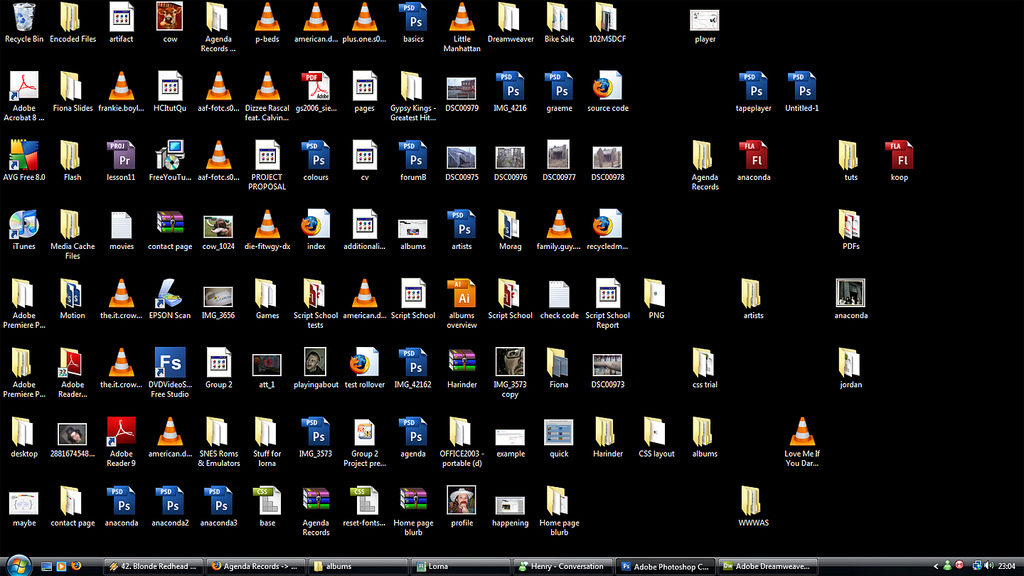Launch Firefox from the quick launch bar
1024x576 pixels.
coord(76,566)
